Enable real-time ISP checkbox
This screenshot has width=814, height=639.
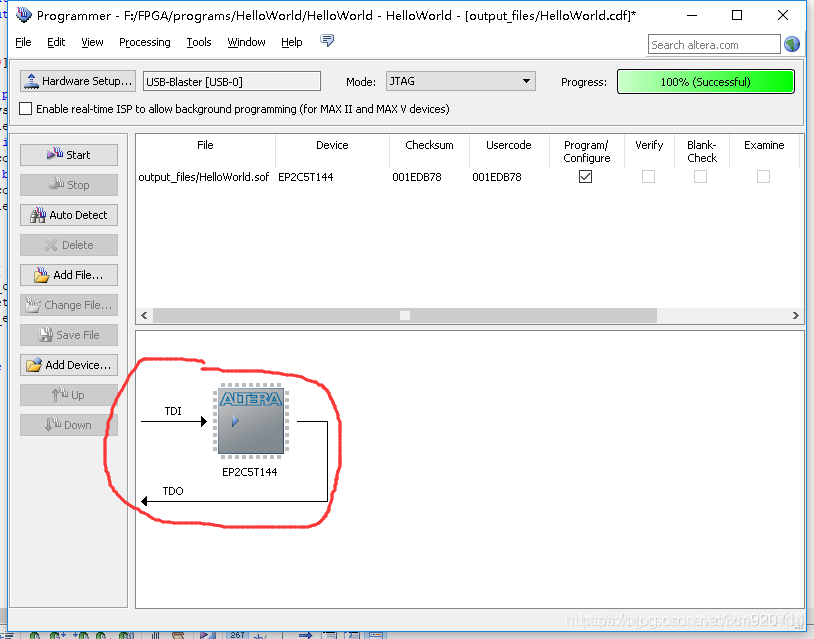(x=25, y=108)
